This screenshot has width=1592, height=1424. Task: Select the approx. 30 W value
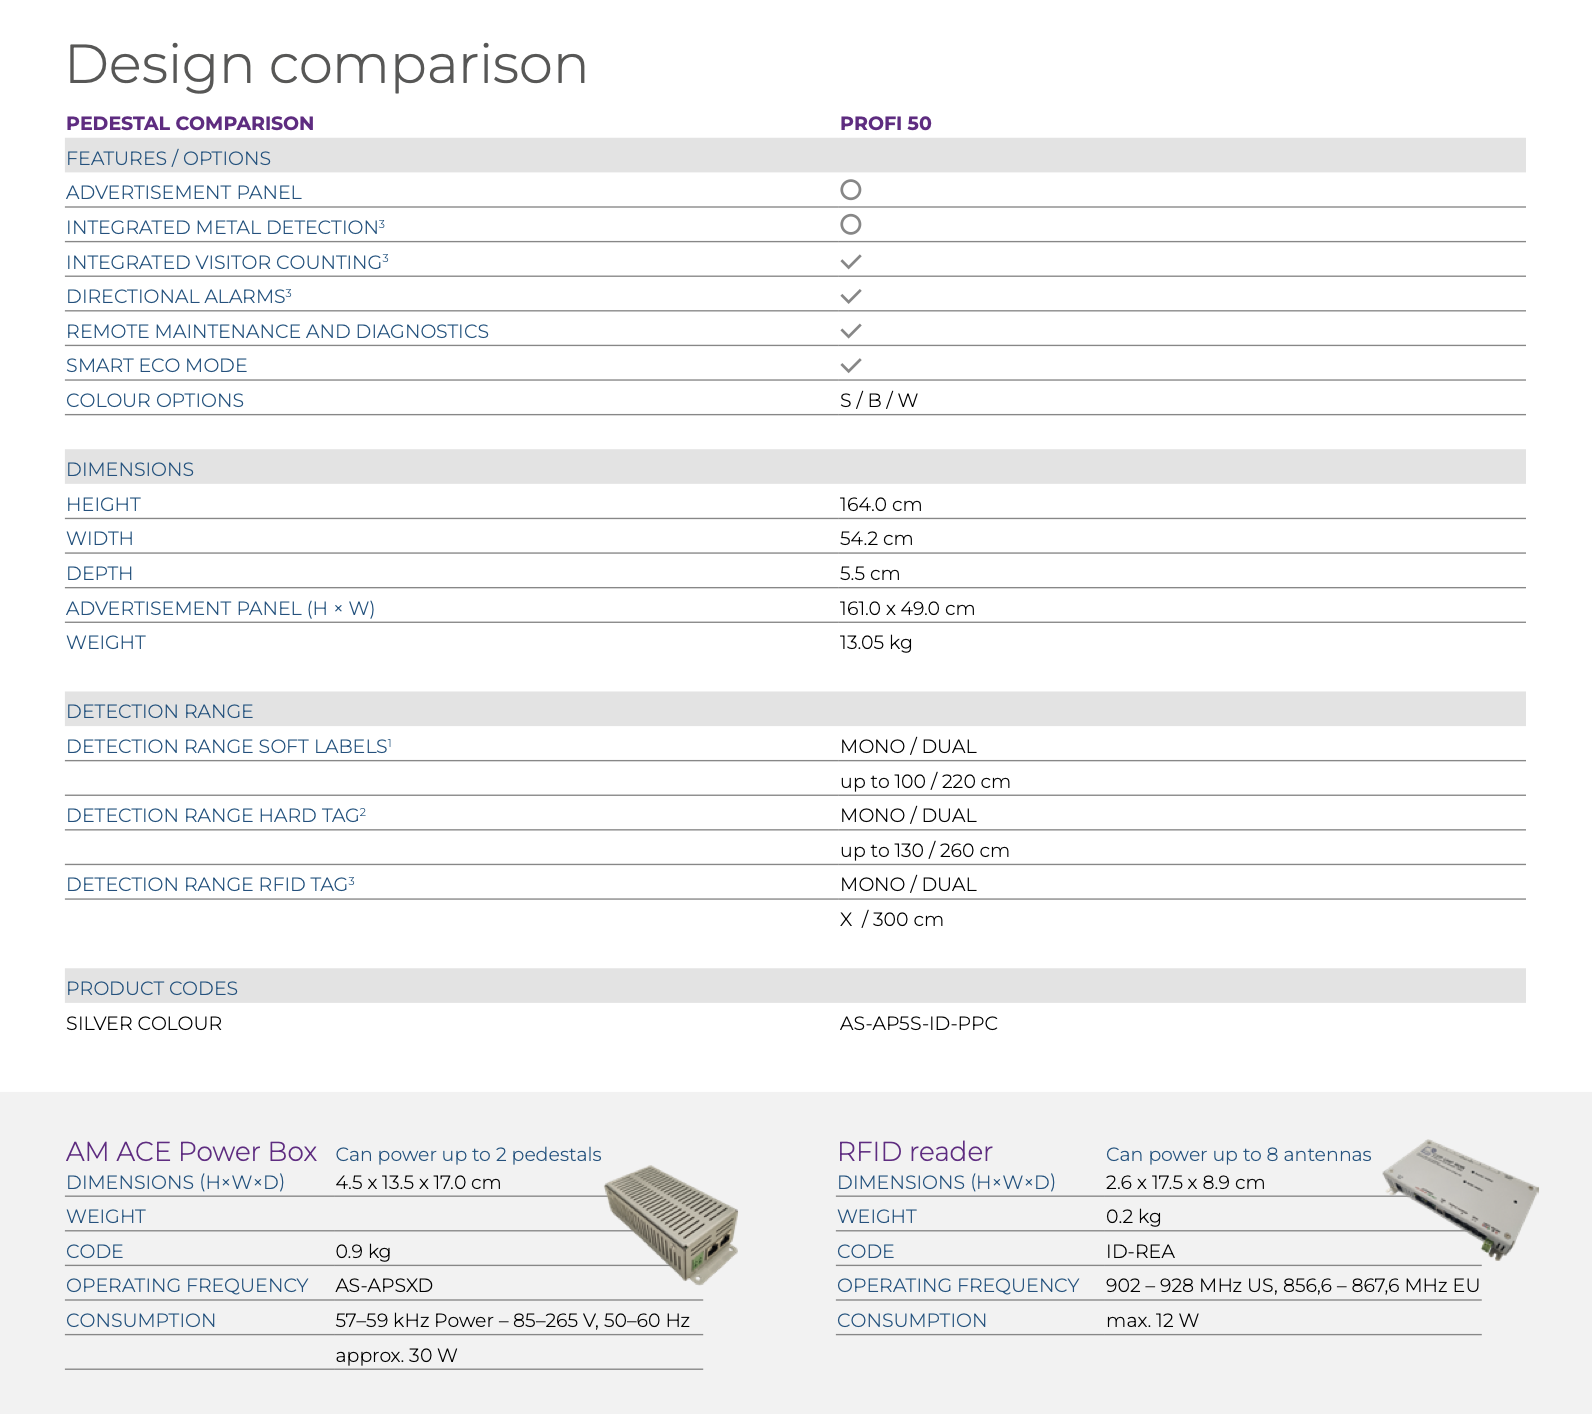(396, 1355)
